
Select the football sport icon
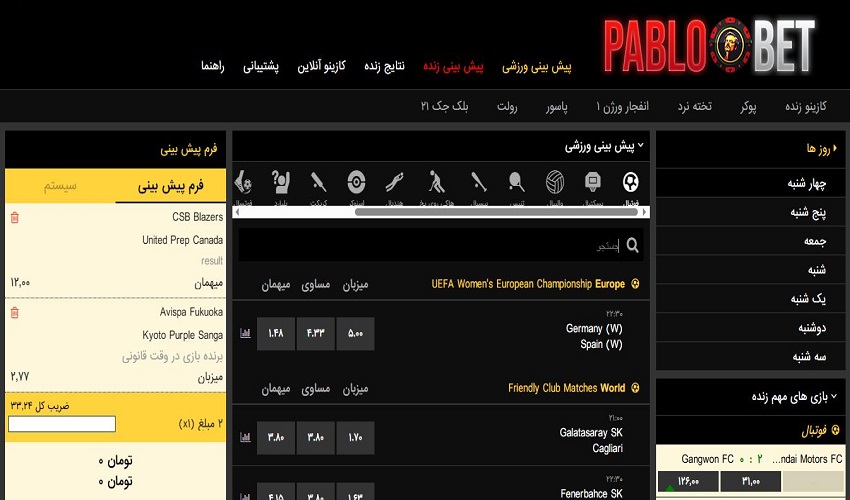630,183
